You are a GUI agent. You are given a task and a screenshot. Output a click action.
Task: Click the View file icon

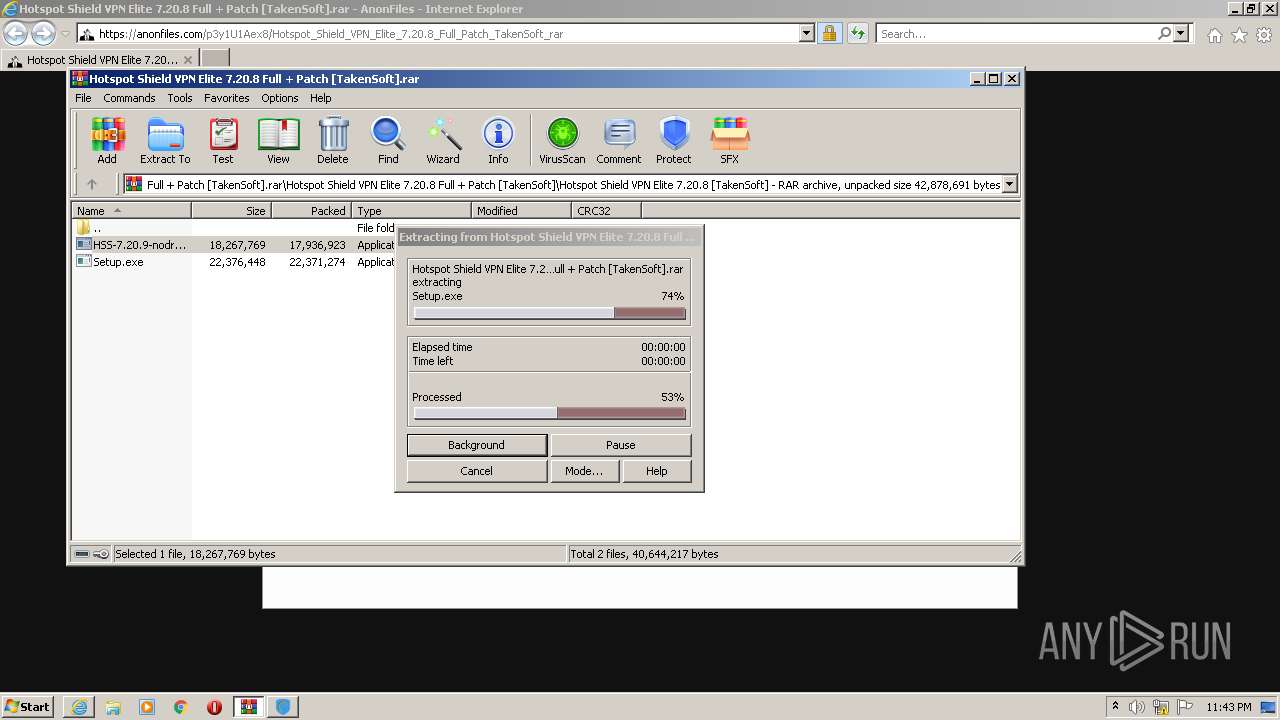coord(278,140)
